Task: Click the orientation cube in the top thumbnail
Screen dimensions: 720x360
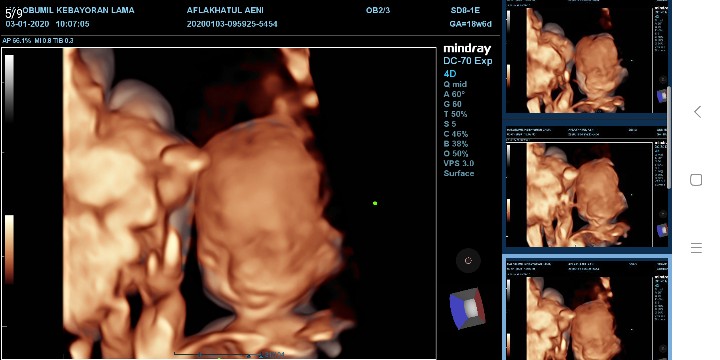Action: [x=662, y=96]
